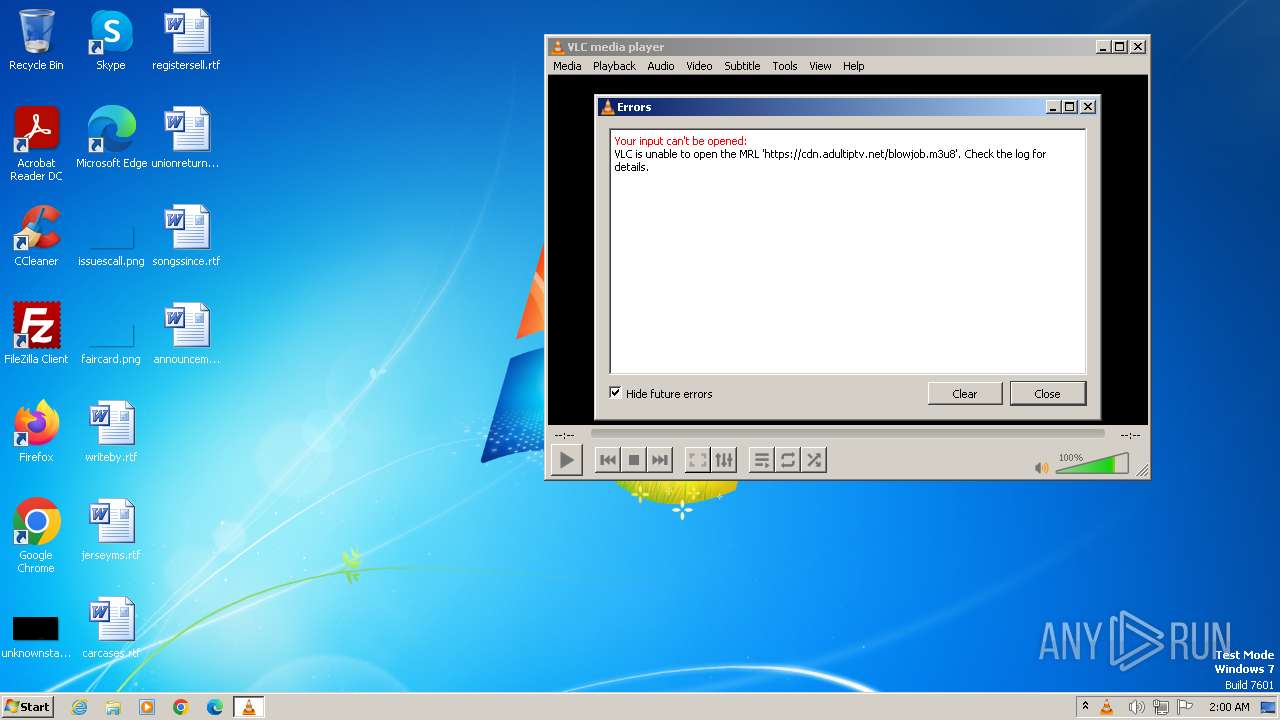
Task: Click the 2:00 AM system clock
Action: 1229,707
